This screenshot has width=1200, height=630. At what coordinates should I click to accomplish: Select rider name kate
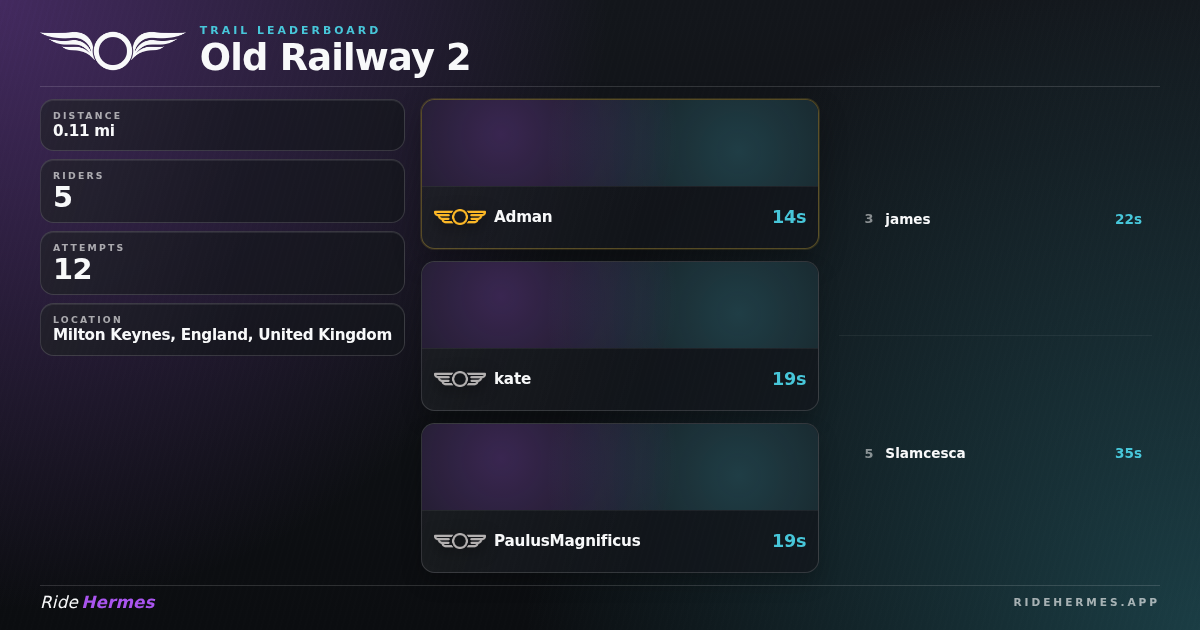pyautogui.click(x=512, y=379)
